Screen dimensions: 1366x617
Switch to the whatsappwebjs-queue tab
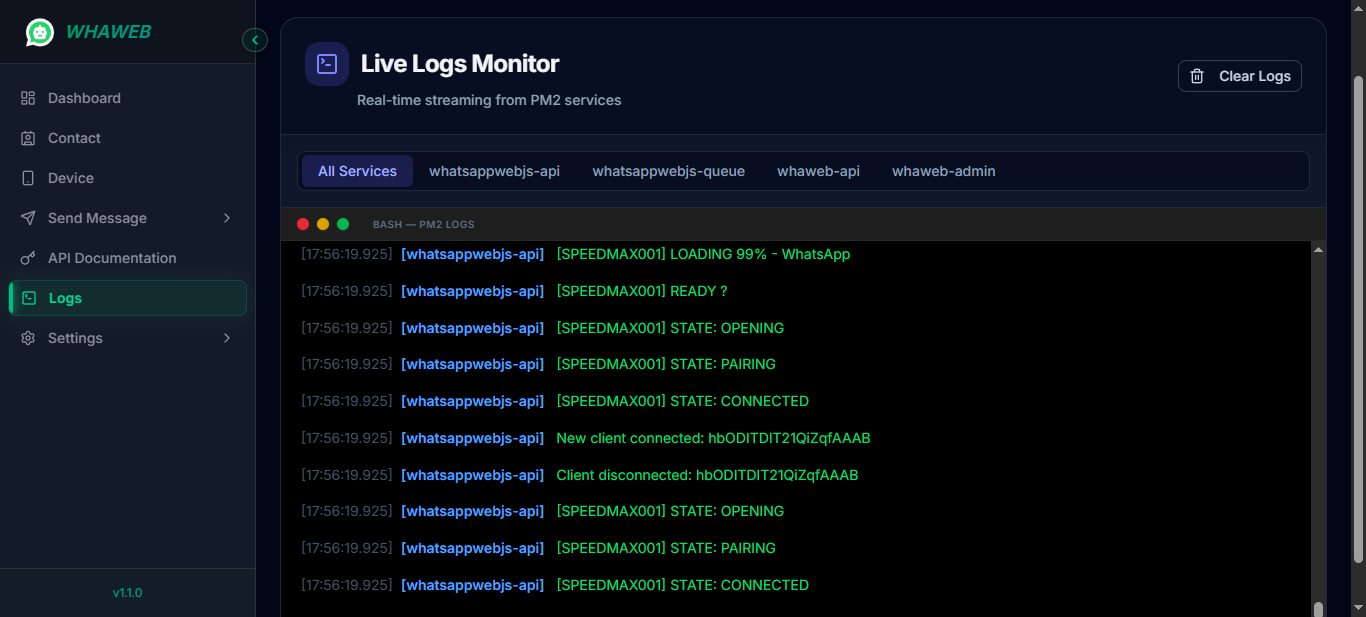tap(668, 170)
